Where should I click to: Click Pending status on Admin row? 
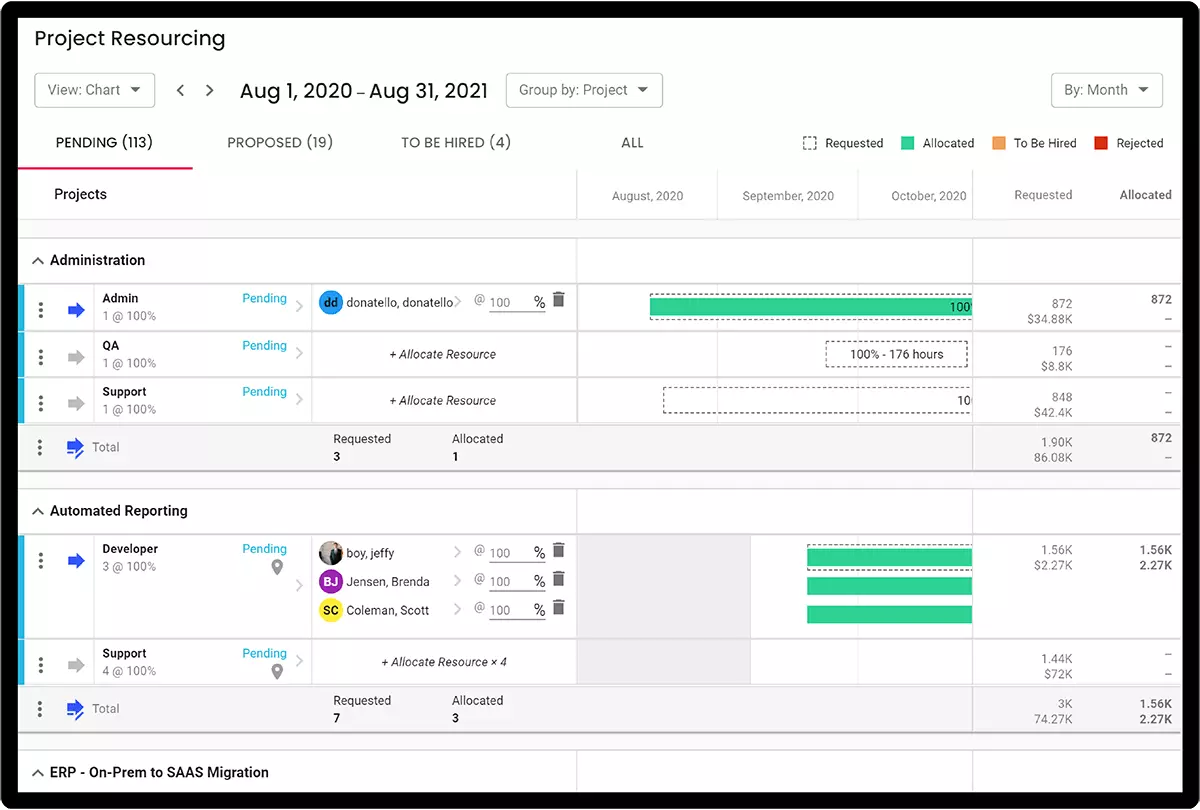tap(264, 298)
